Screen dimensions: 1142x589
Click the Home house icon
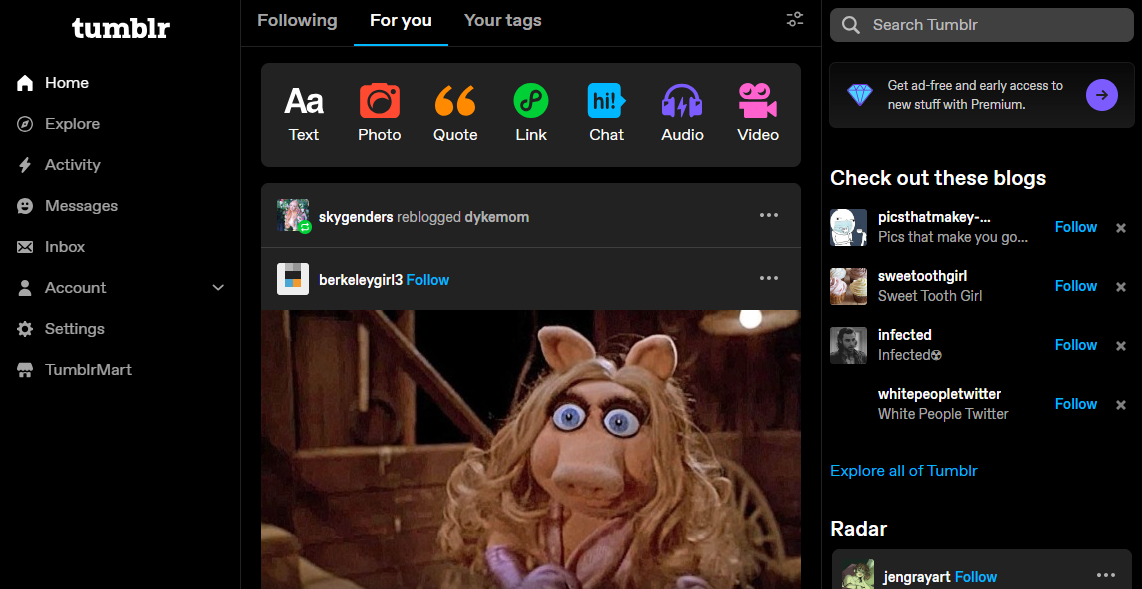(25, 83)
